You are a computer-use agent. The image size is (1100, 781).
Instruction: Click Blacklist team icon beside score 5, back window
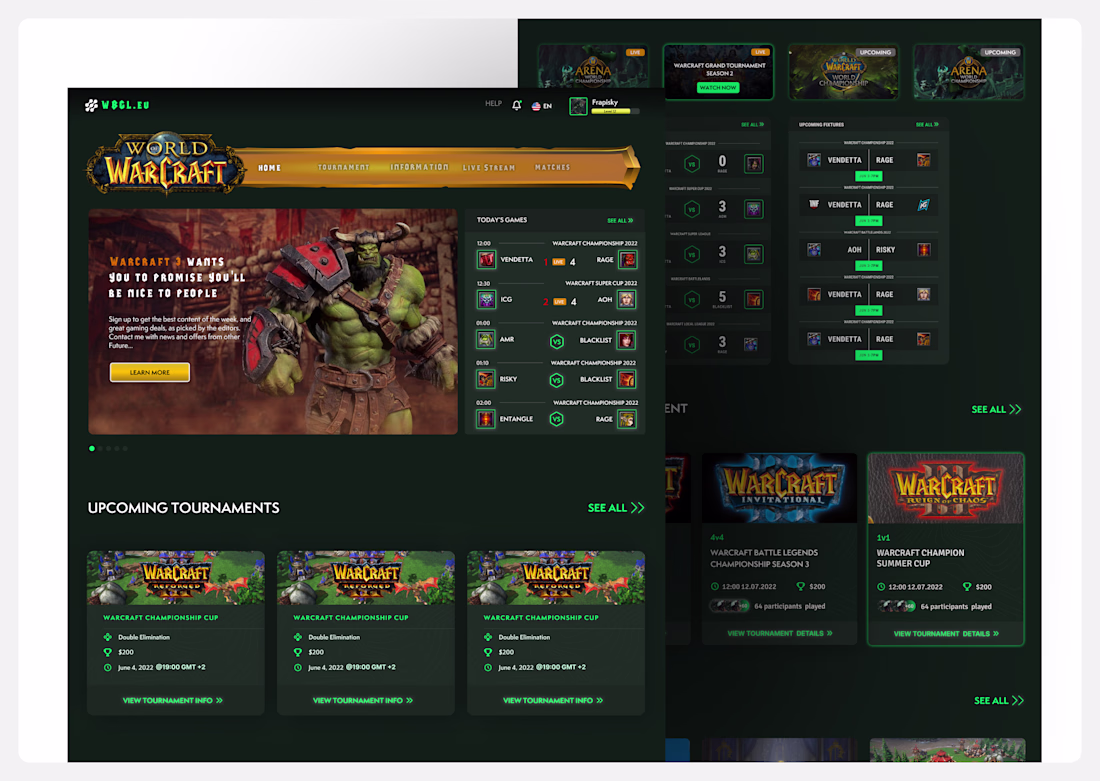tap(753, 300)
